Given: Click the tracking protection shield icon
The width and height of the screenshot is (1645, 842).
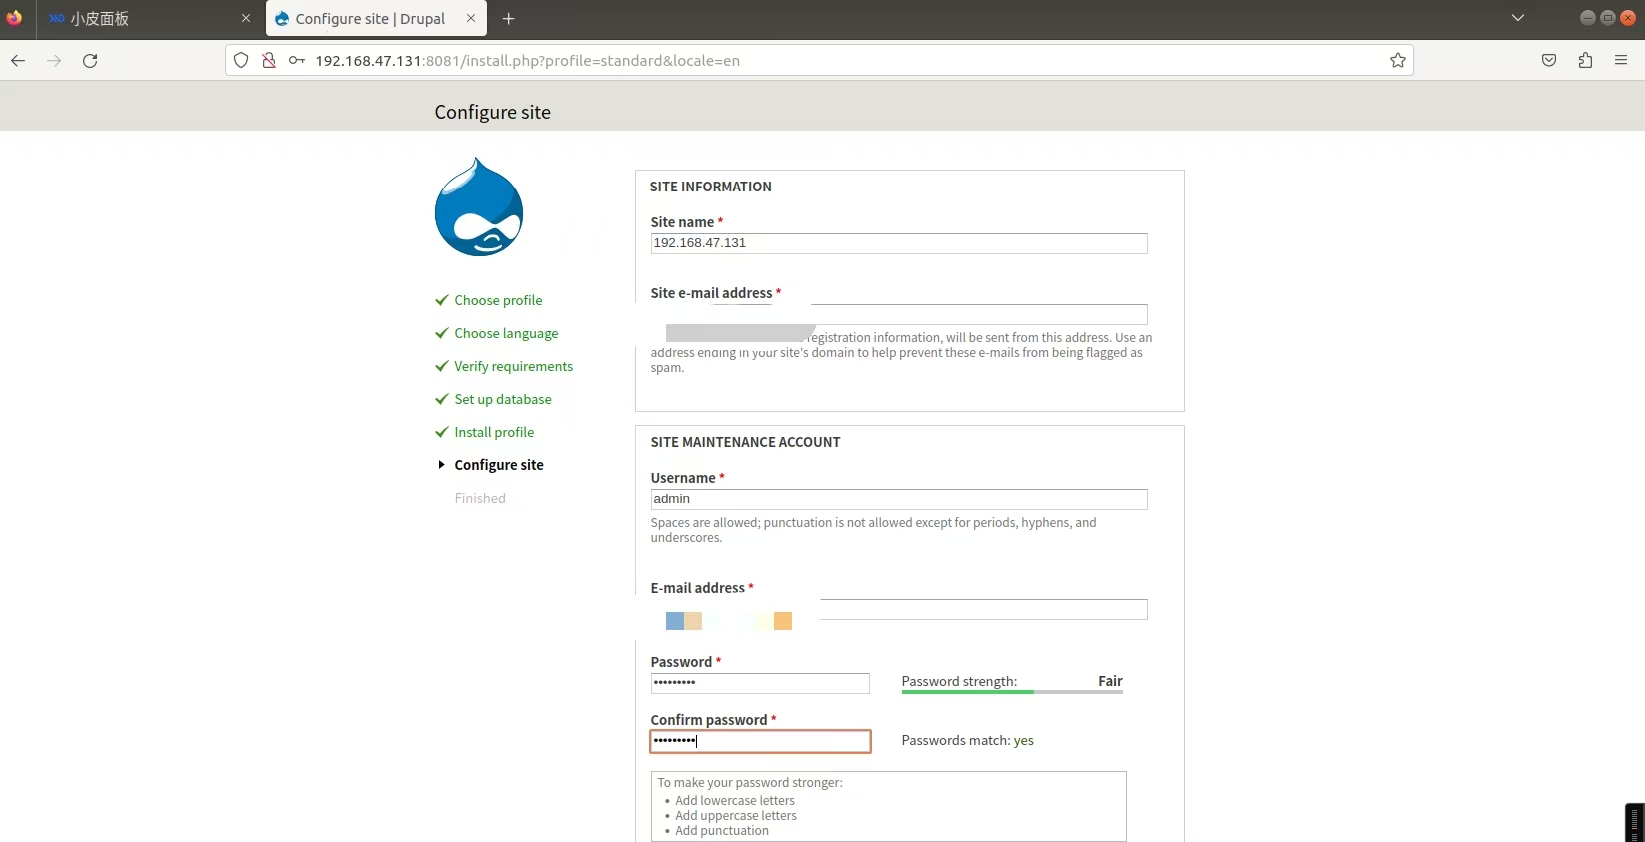Looking at the screenshot, I should pyautogui.click(x=241, y=61).
